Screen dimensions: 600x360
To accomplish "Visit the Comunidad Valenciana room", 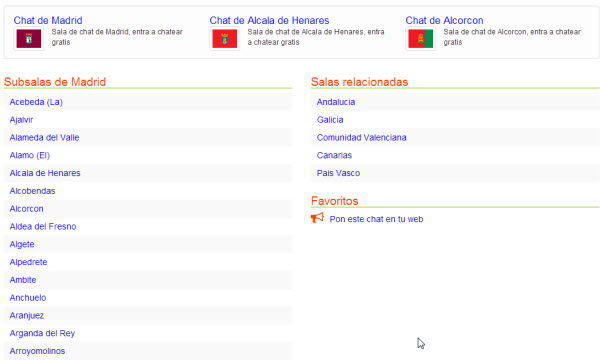I will coord(361,138).
